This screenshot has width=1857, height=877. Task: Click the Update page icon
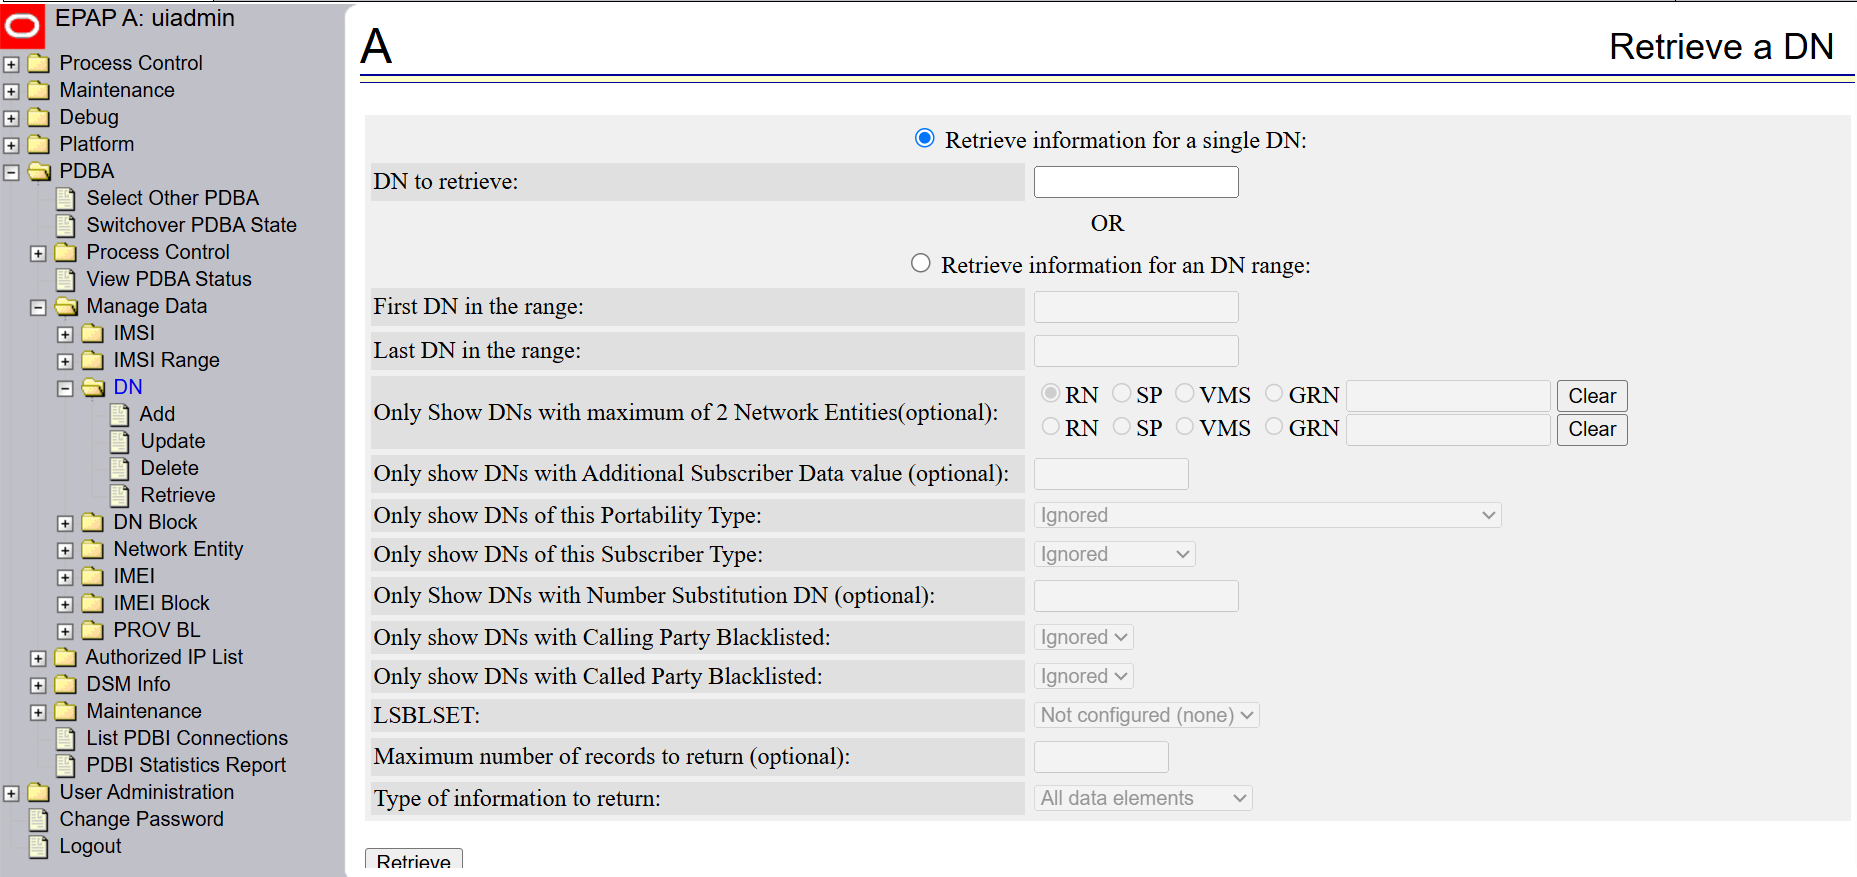pos(120,441)
